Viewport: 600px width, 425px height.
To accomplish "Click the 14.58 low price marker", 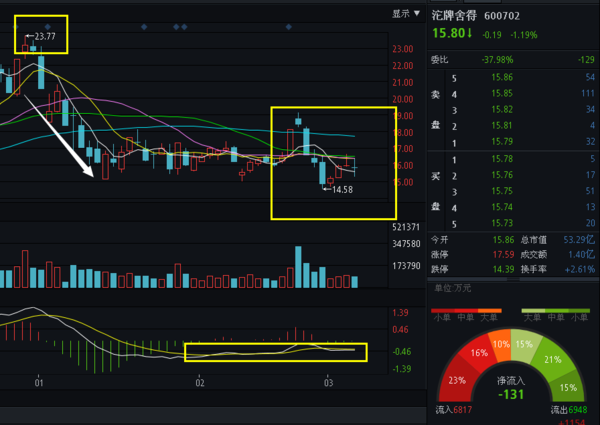I will [342, 189].
